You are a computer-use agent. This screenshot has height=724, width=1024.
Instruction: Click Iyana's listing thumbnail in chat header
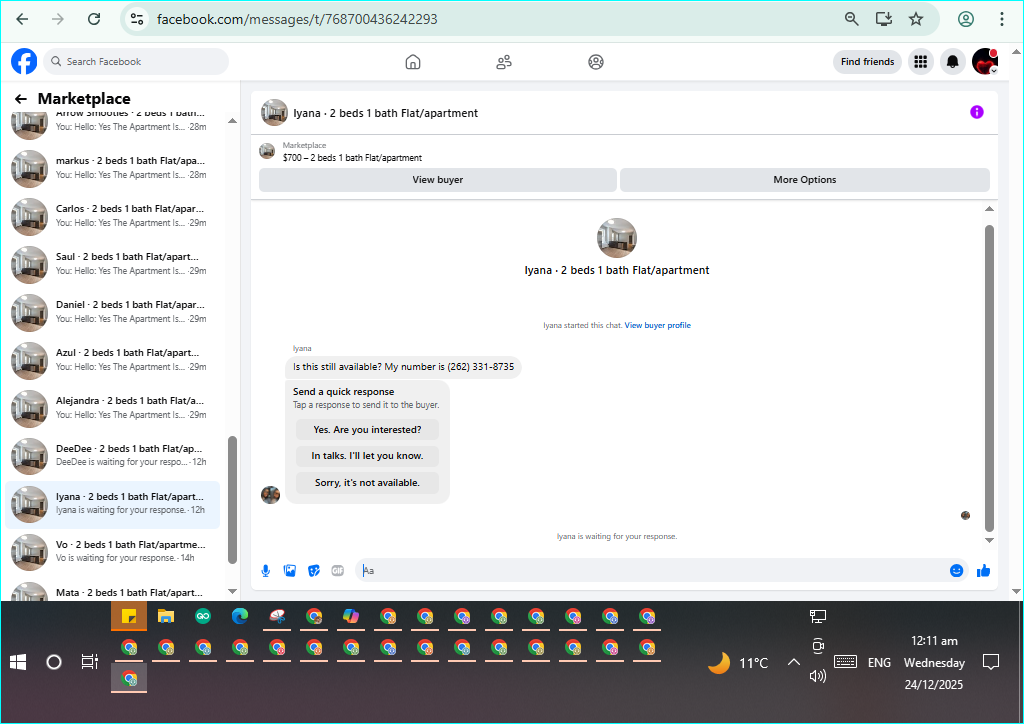[x=274, y=112]
